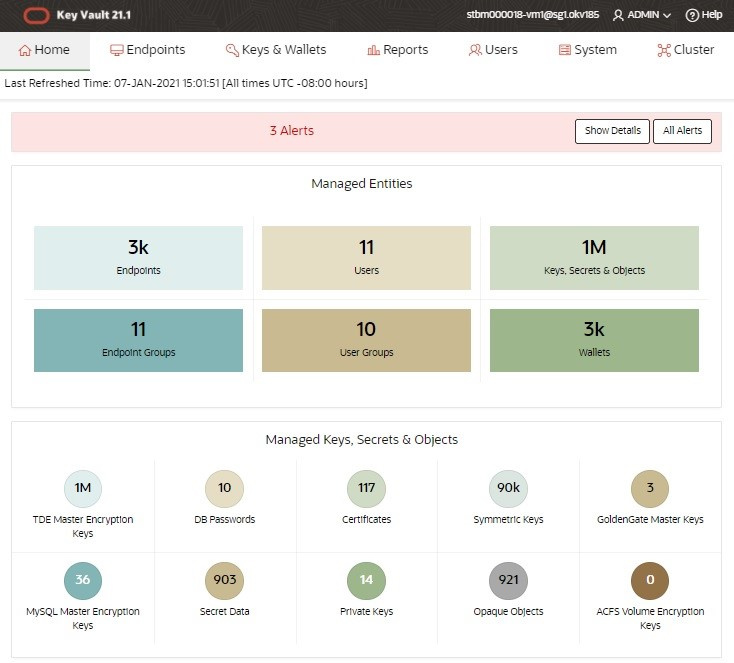Viewport: 734px width, 663px height.
Task: Click the Endpoints monitor icon
Action: [x=117, y=50]
